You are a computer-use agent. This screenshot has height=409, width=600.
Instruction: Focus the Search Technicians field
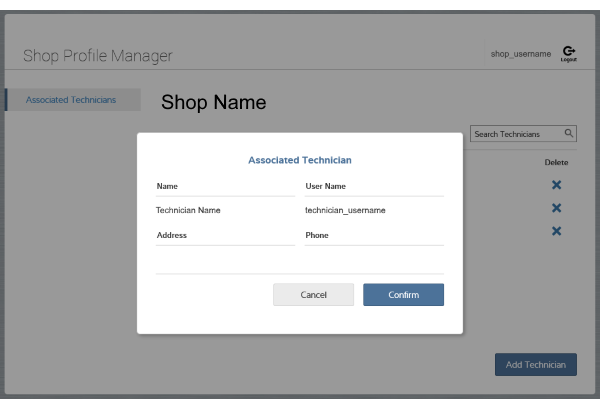(x=515, y=134)
